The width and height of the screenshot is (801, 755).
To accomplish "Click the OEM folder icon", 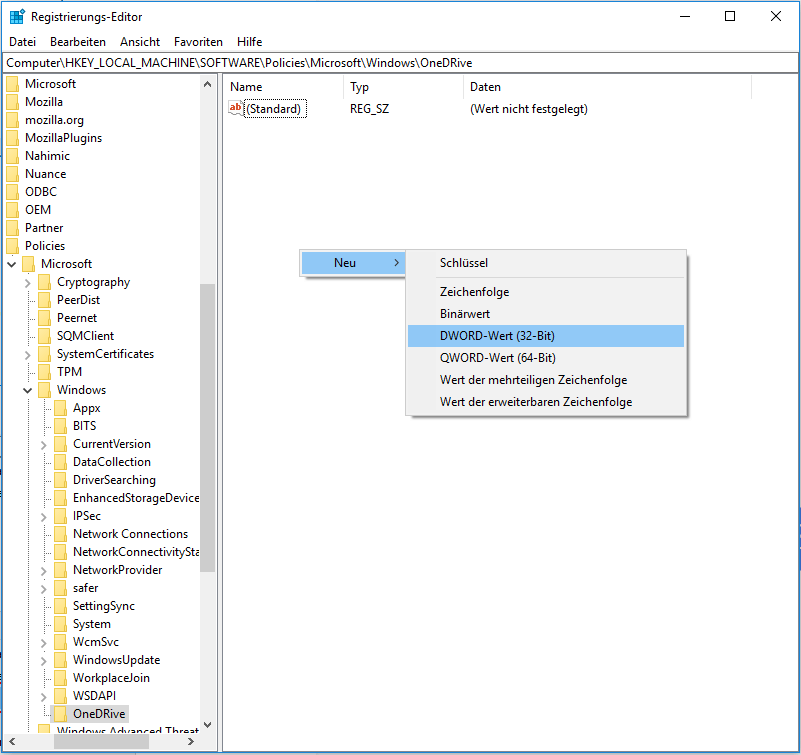I will click(x=13, y=210).
